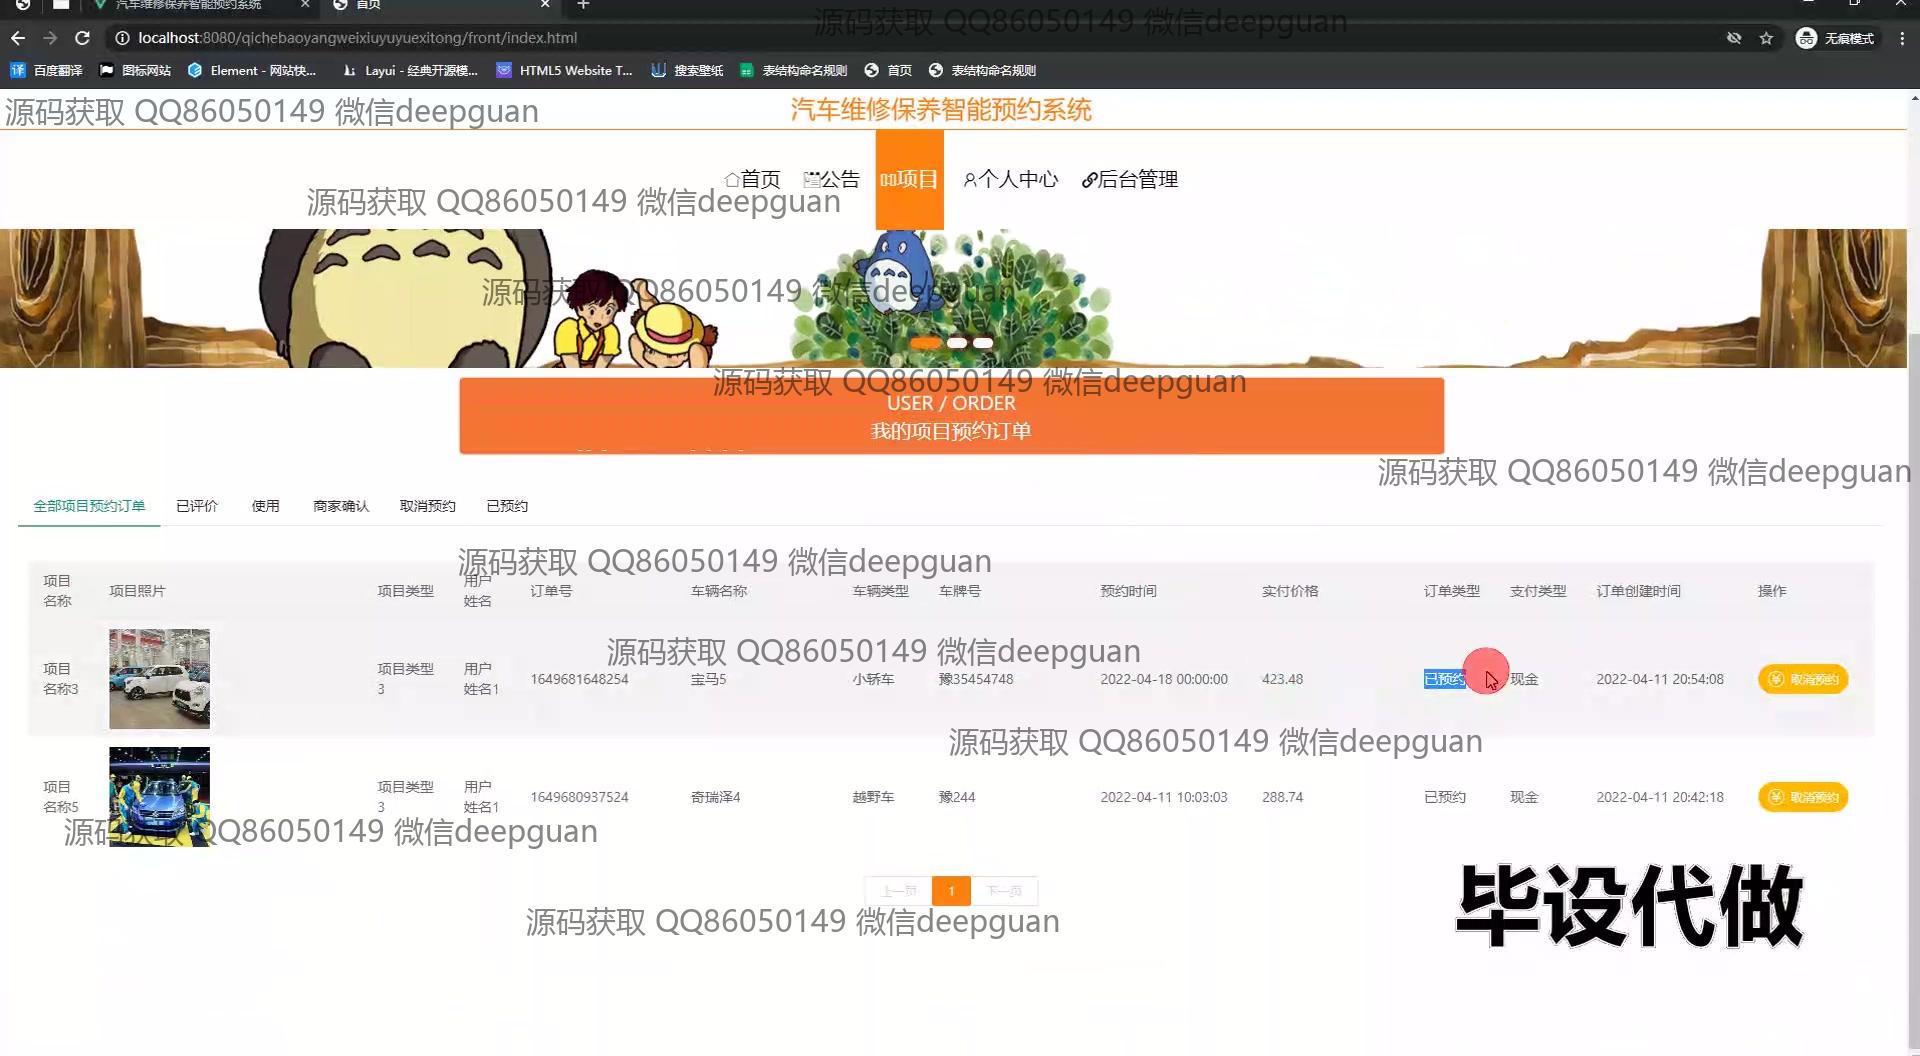This screenshot has height=1056, width=1920.
Task: Cancel the reservation for order 1649681648254
Action: [1803, 679]
